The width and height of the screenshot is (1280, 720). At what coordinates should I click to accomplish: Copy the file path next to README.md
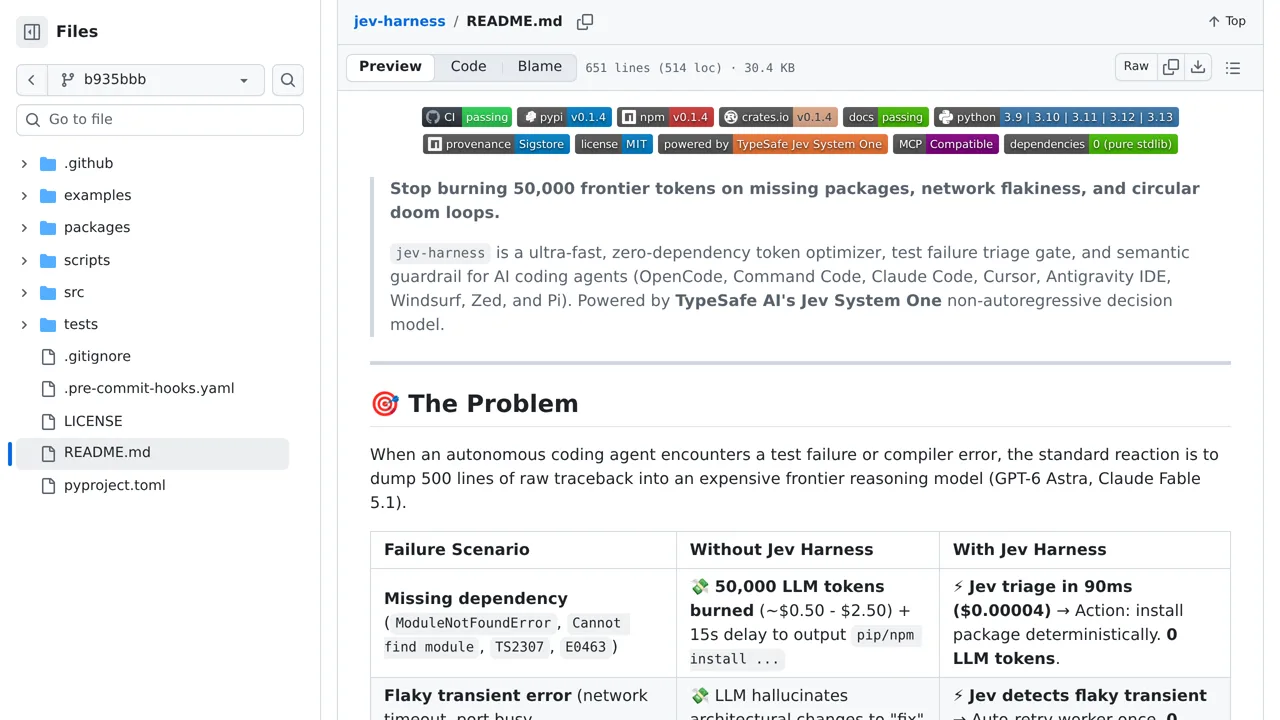(x=585, y=21)
